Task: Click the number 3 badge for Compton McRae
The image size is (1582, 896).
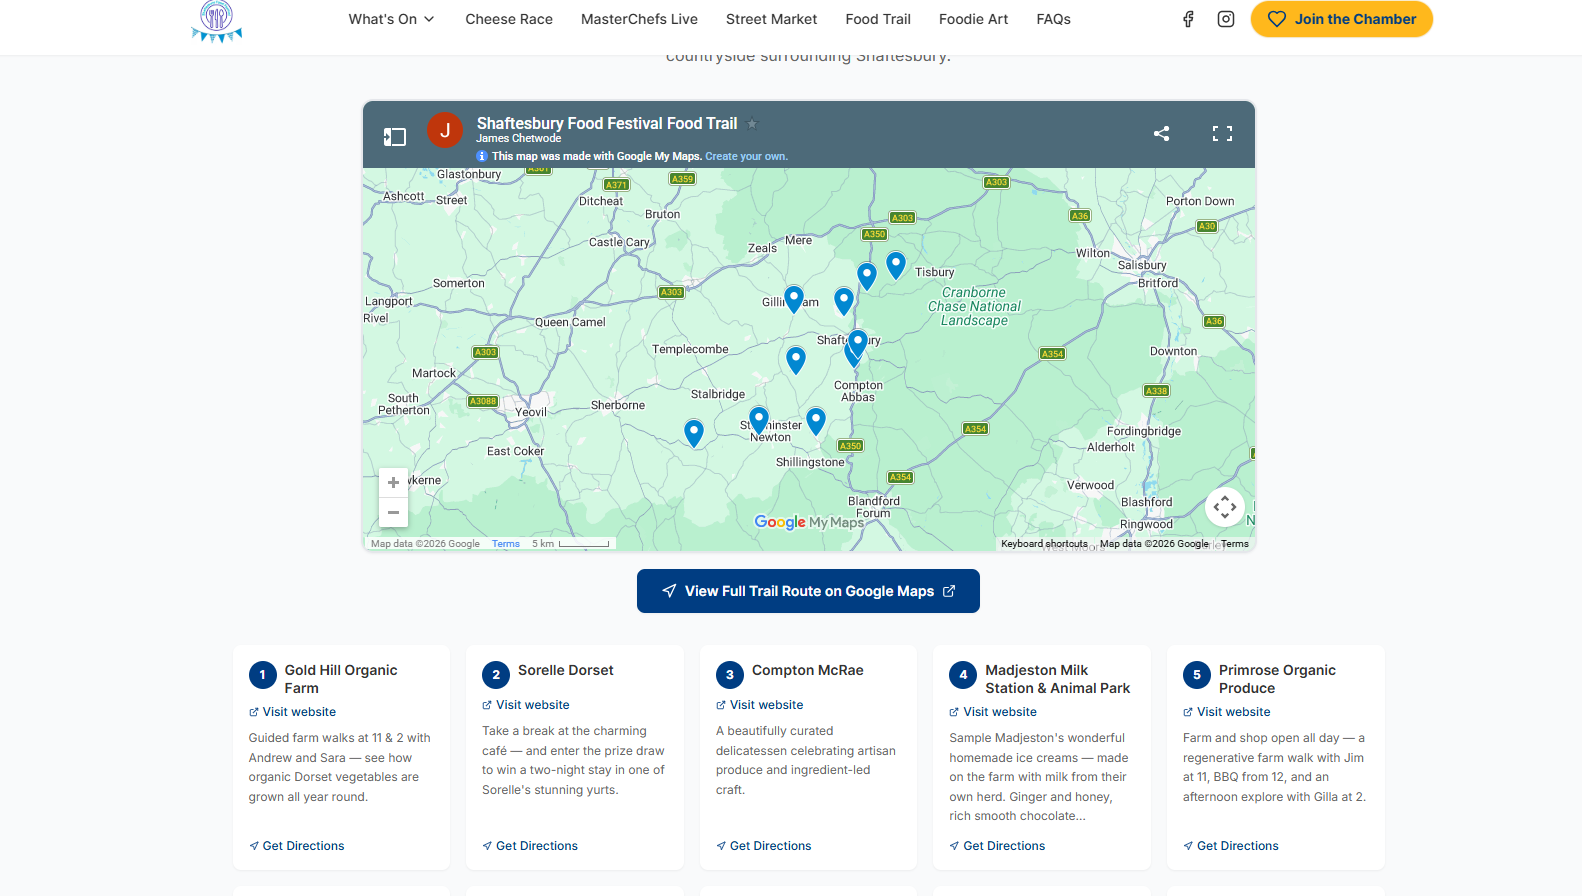Action: pos(730,675)
